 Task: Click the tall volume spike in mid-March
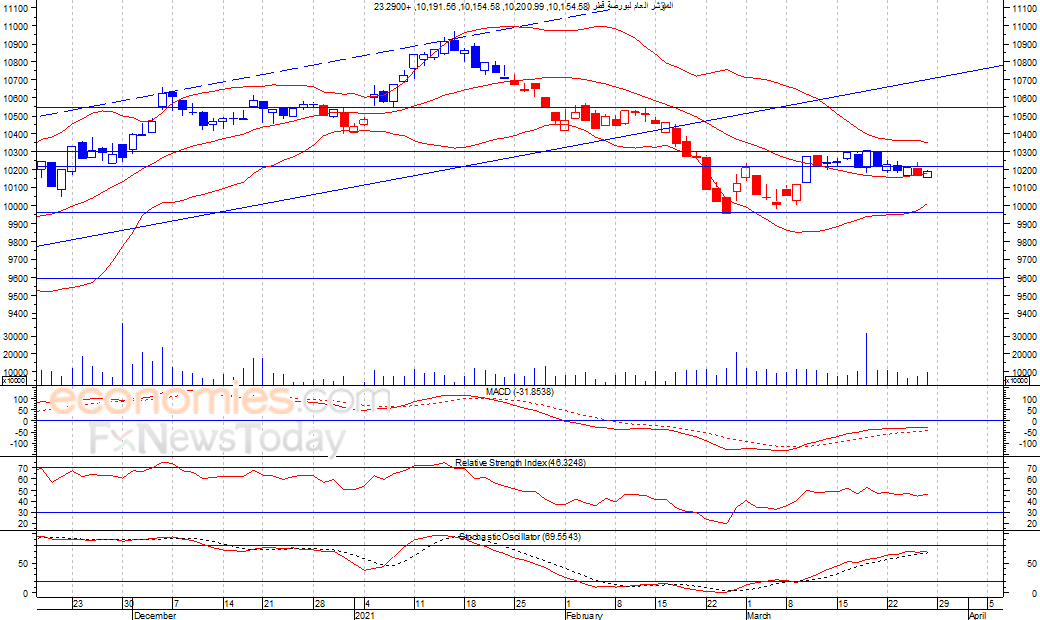pos(866,359)
